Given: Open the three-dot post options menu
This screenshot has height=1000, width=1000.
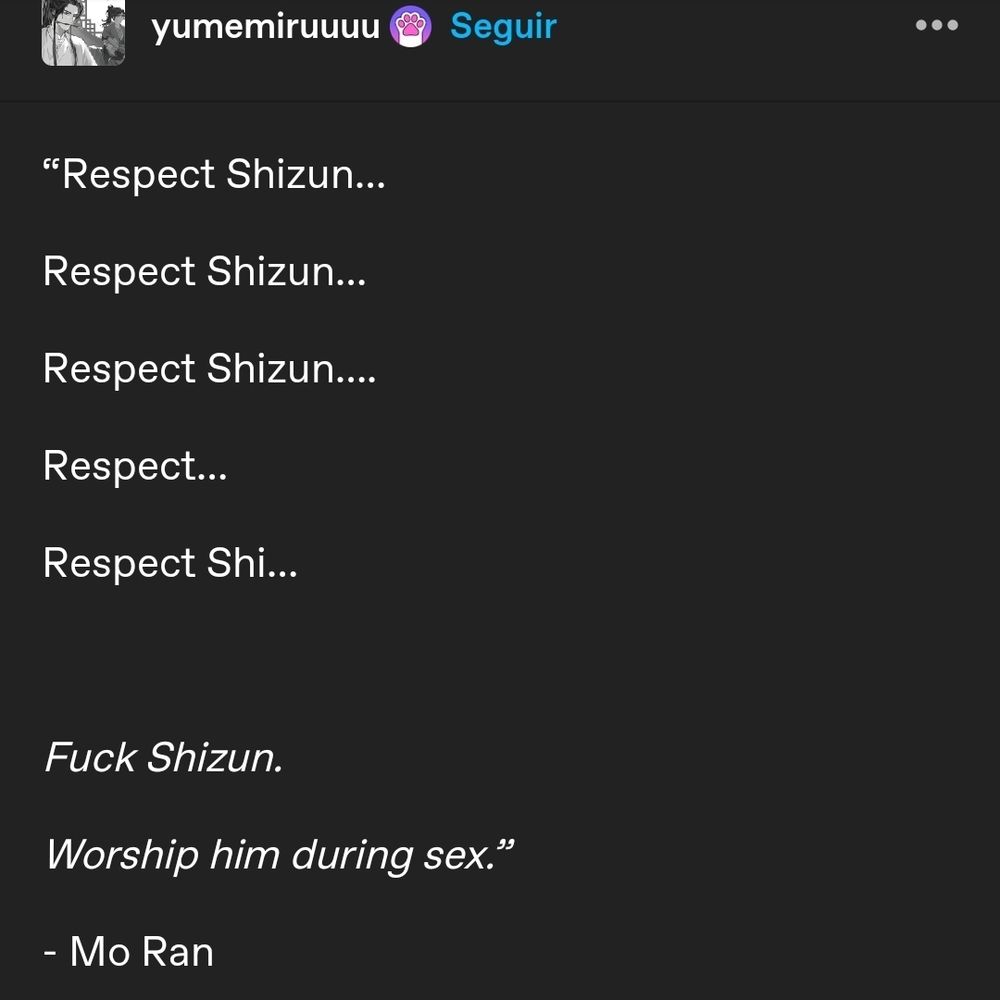Looking at the screenshot, I should 936,25.
